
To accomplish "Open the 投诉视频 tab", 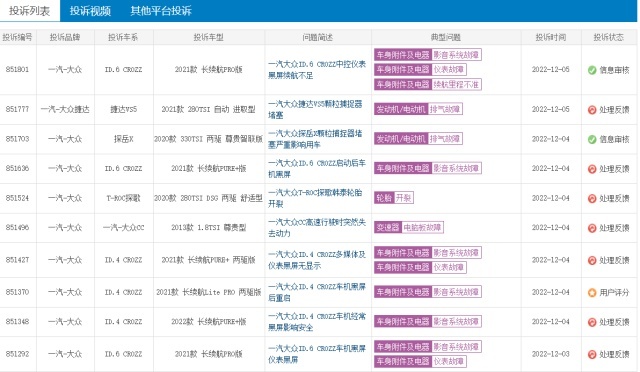I will (x=90, y=11).
